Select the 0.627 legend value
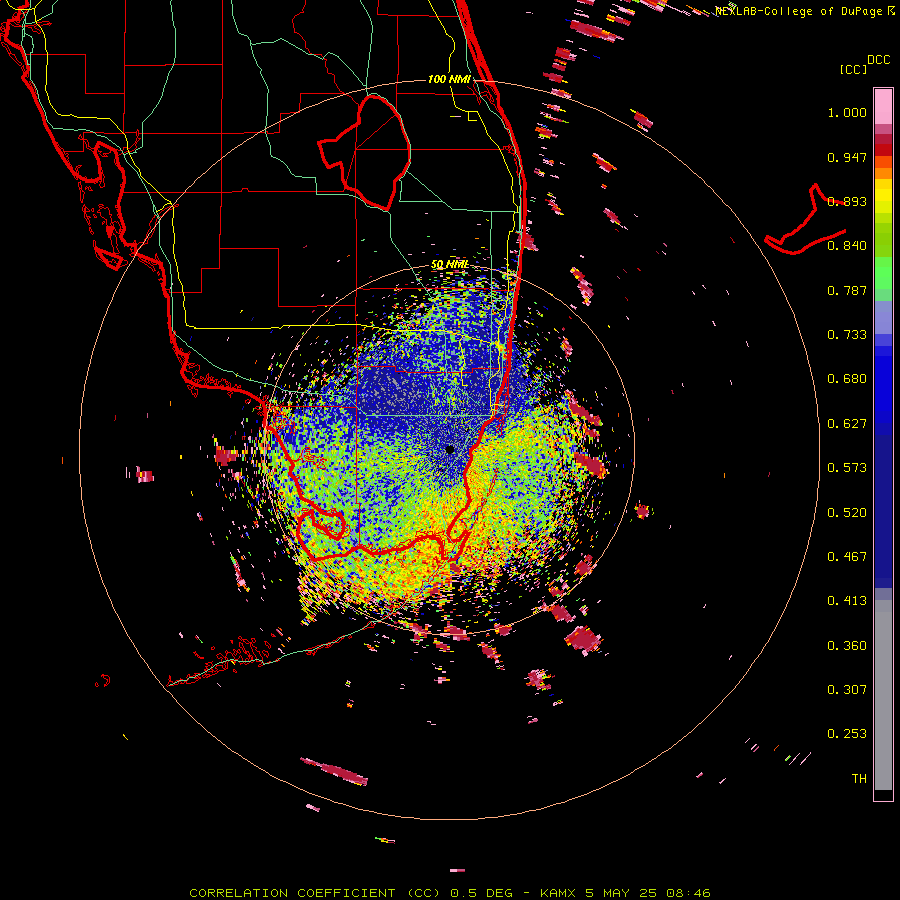The width and height of the screenshot is (900, 900). [847, 424]
